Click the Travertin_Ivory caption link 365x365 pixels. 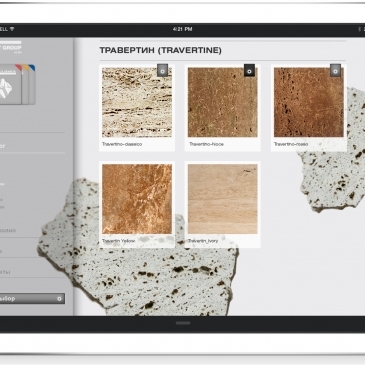pos(203,241)
